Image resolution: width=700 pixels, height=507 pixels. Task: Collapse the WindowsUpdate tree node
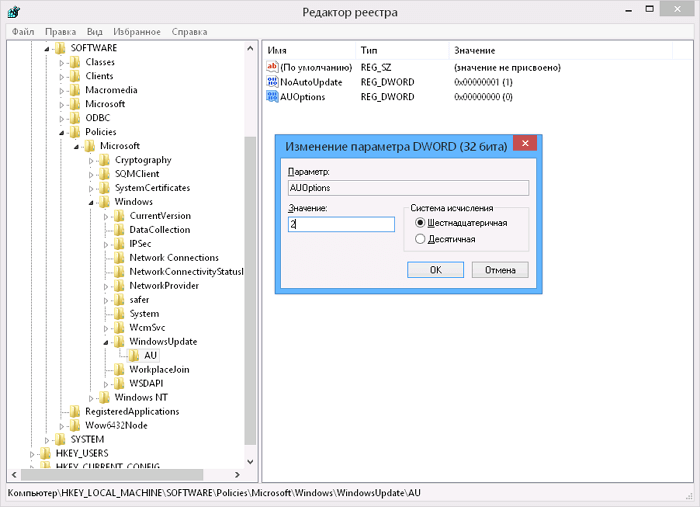point(105,342)
